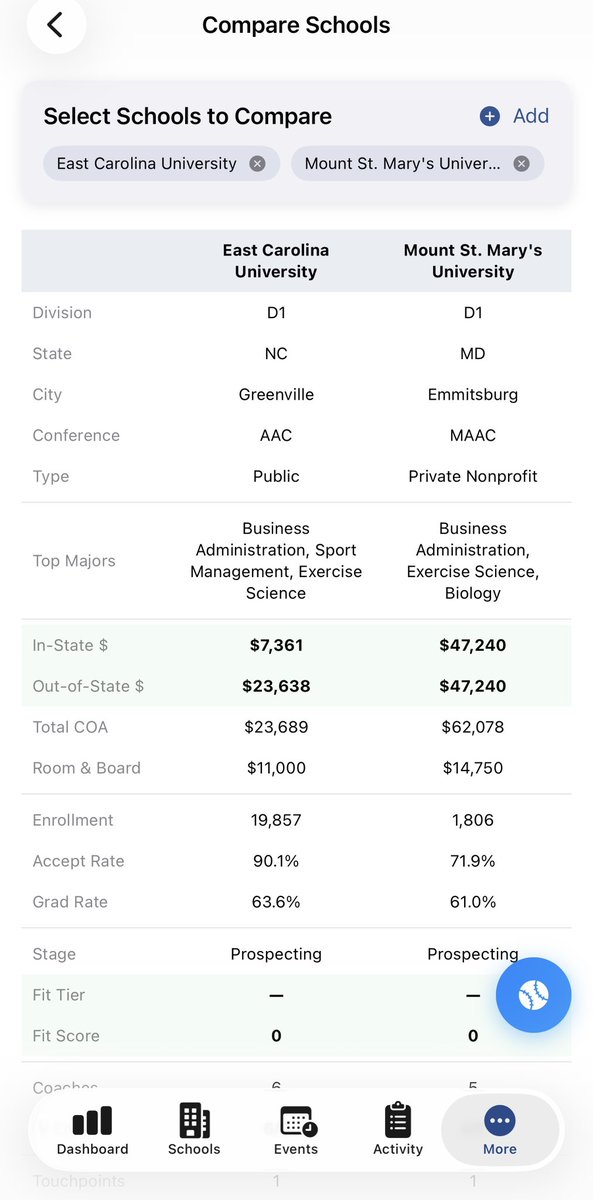Tap the East Carolina In-State $7,361 cell
Image resolution: width=593 pixels, height=1200 pixels.
pos(276,645)
